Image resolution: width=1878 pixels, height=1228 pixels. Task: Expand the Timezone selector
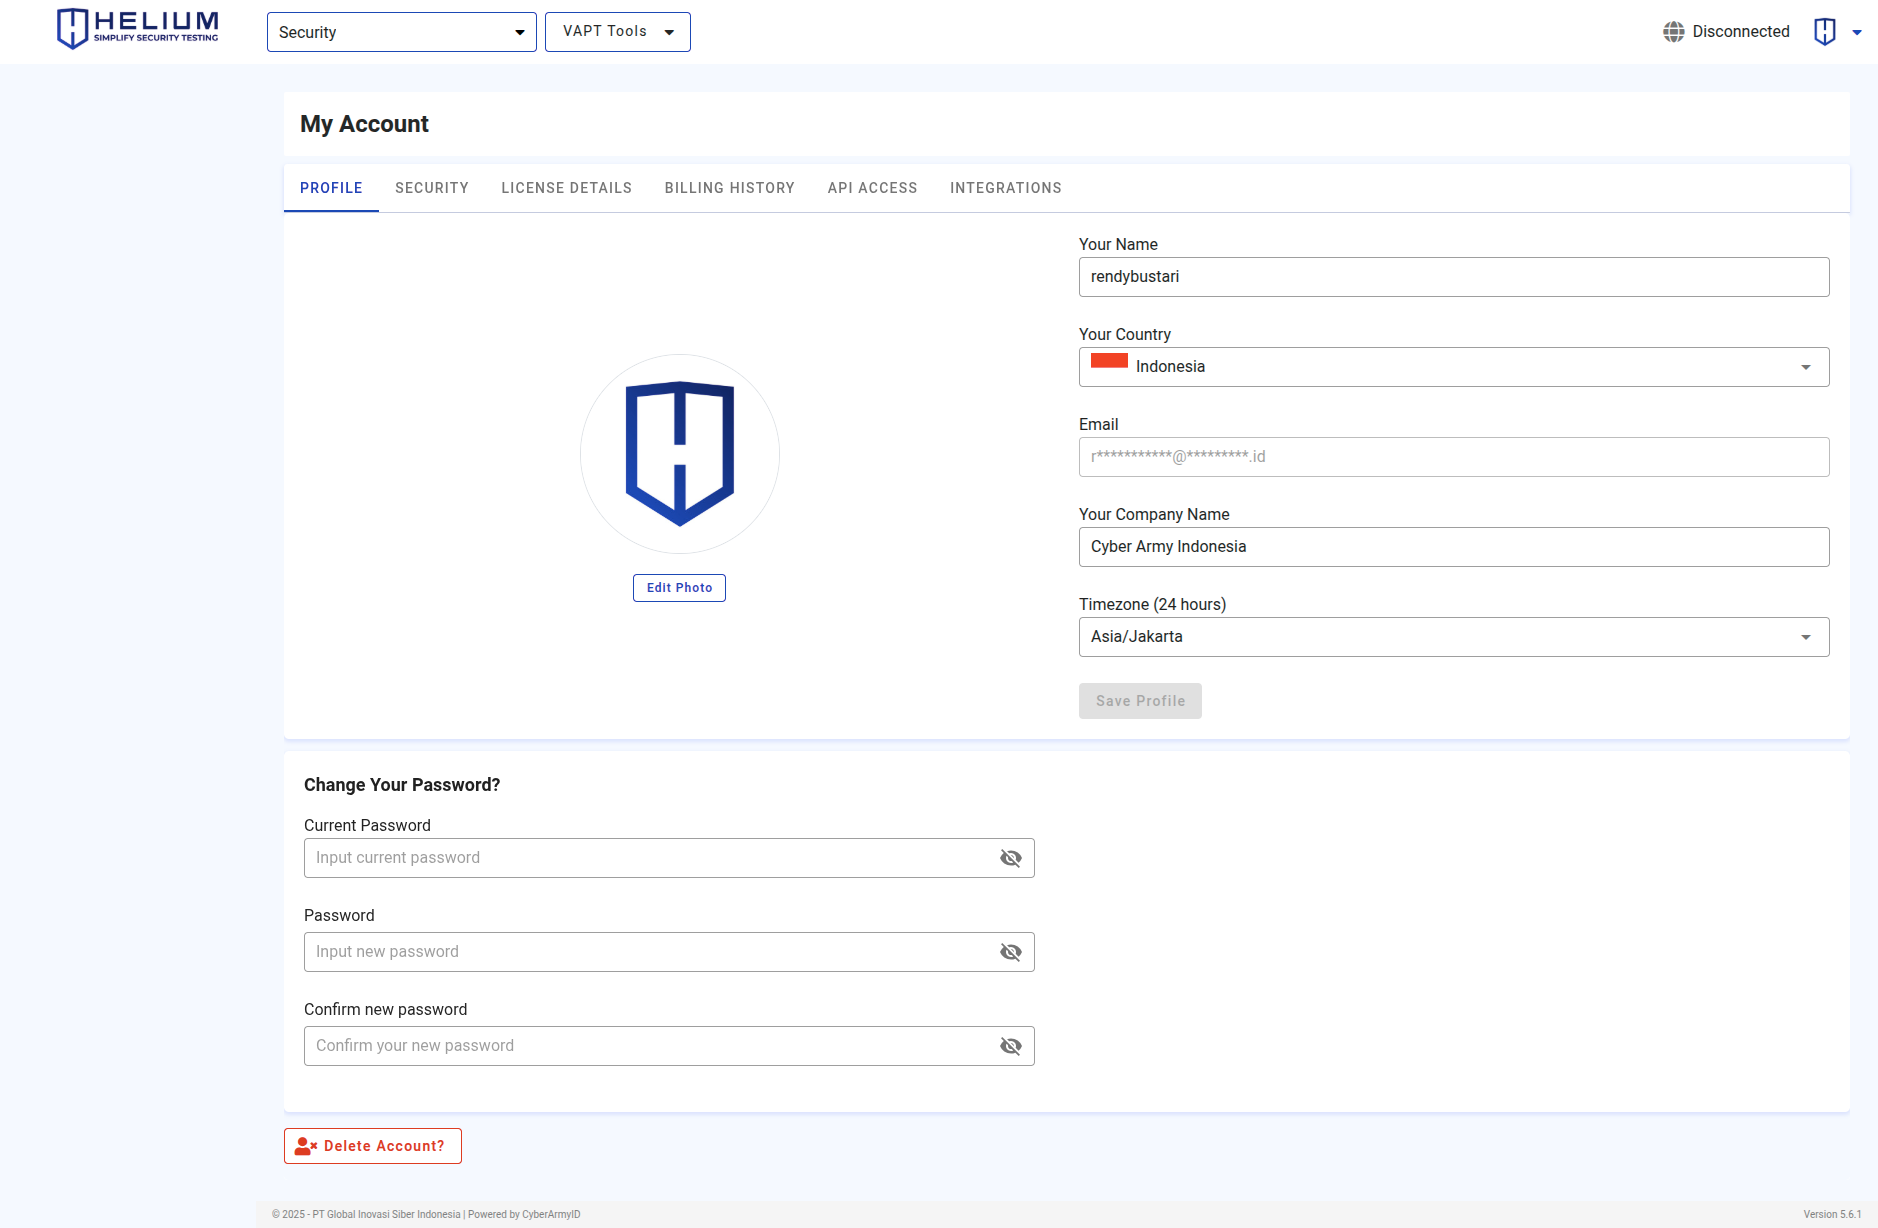(1453, 637)
